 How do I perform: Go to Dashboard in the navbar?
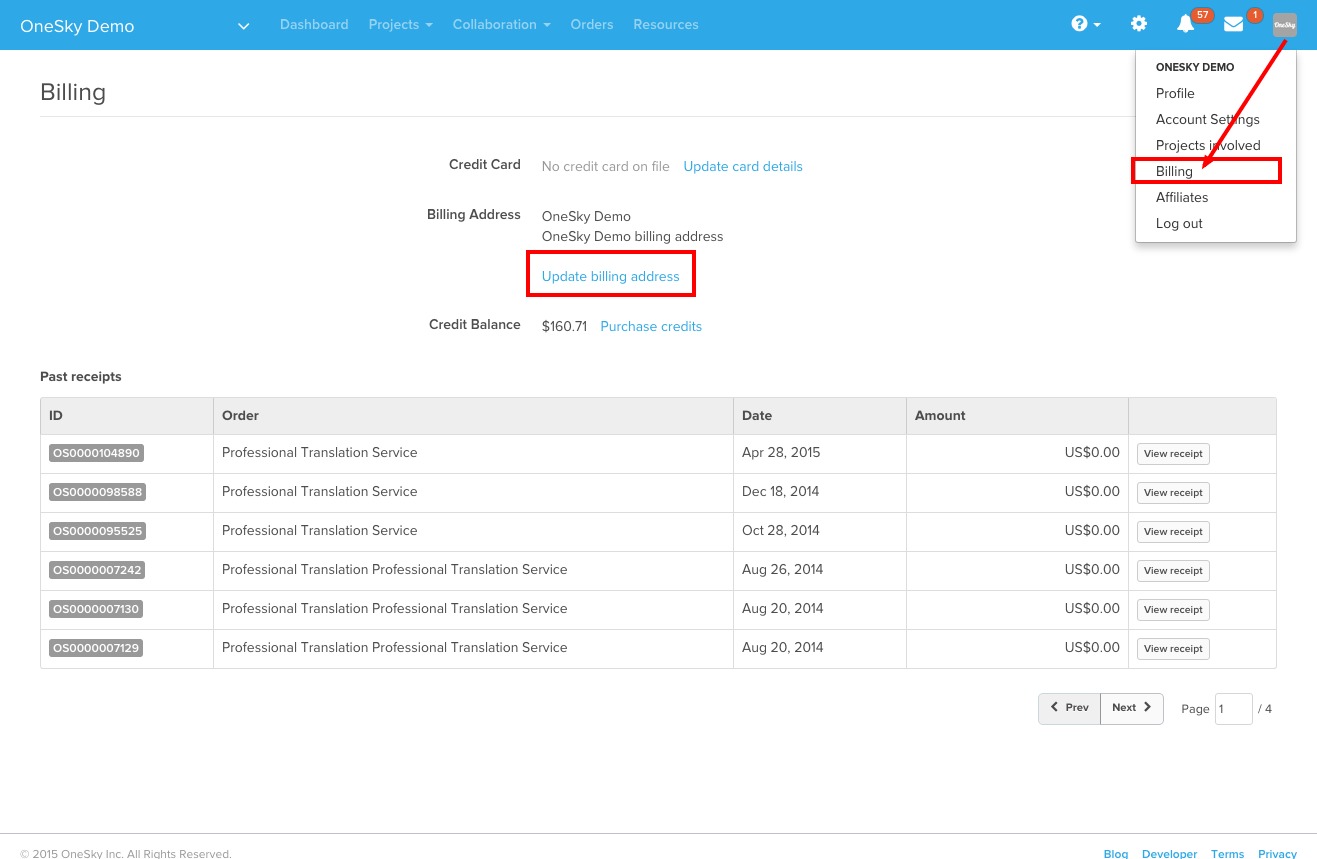click(x=314, y=24)
